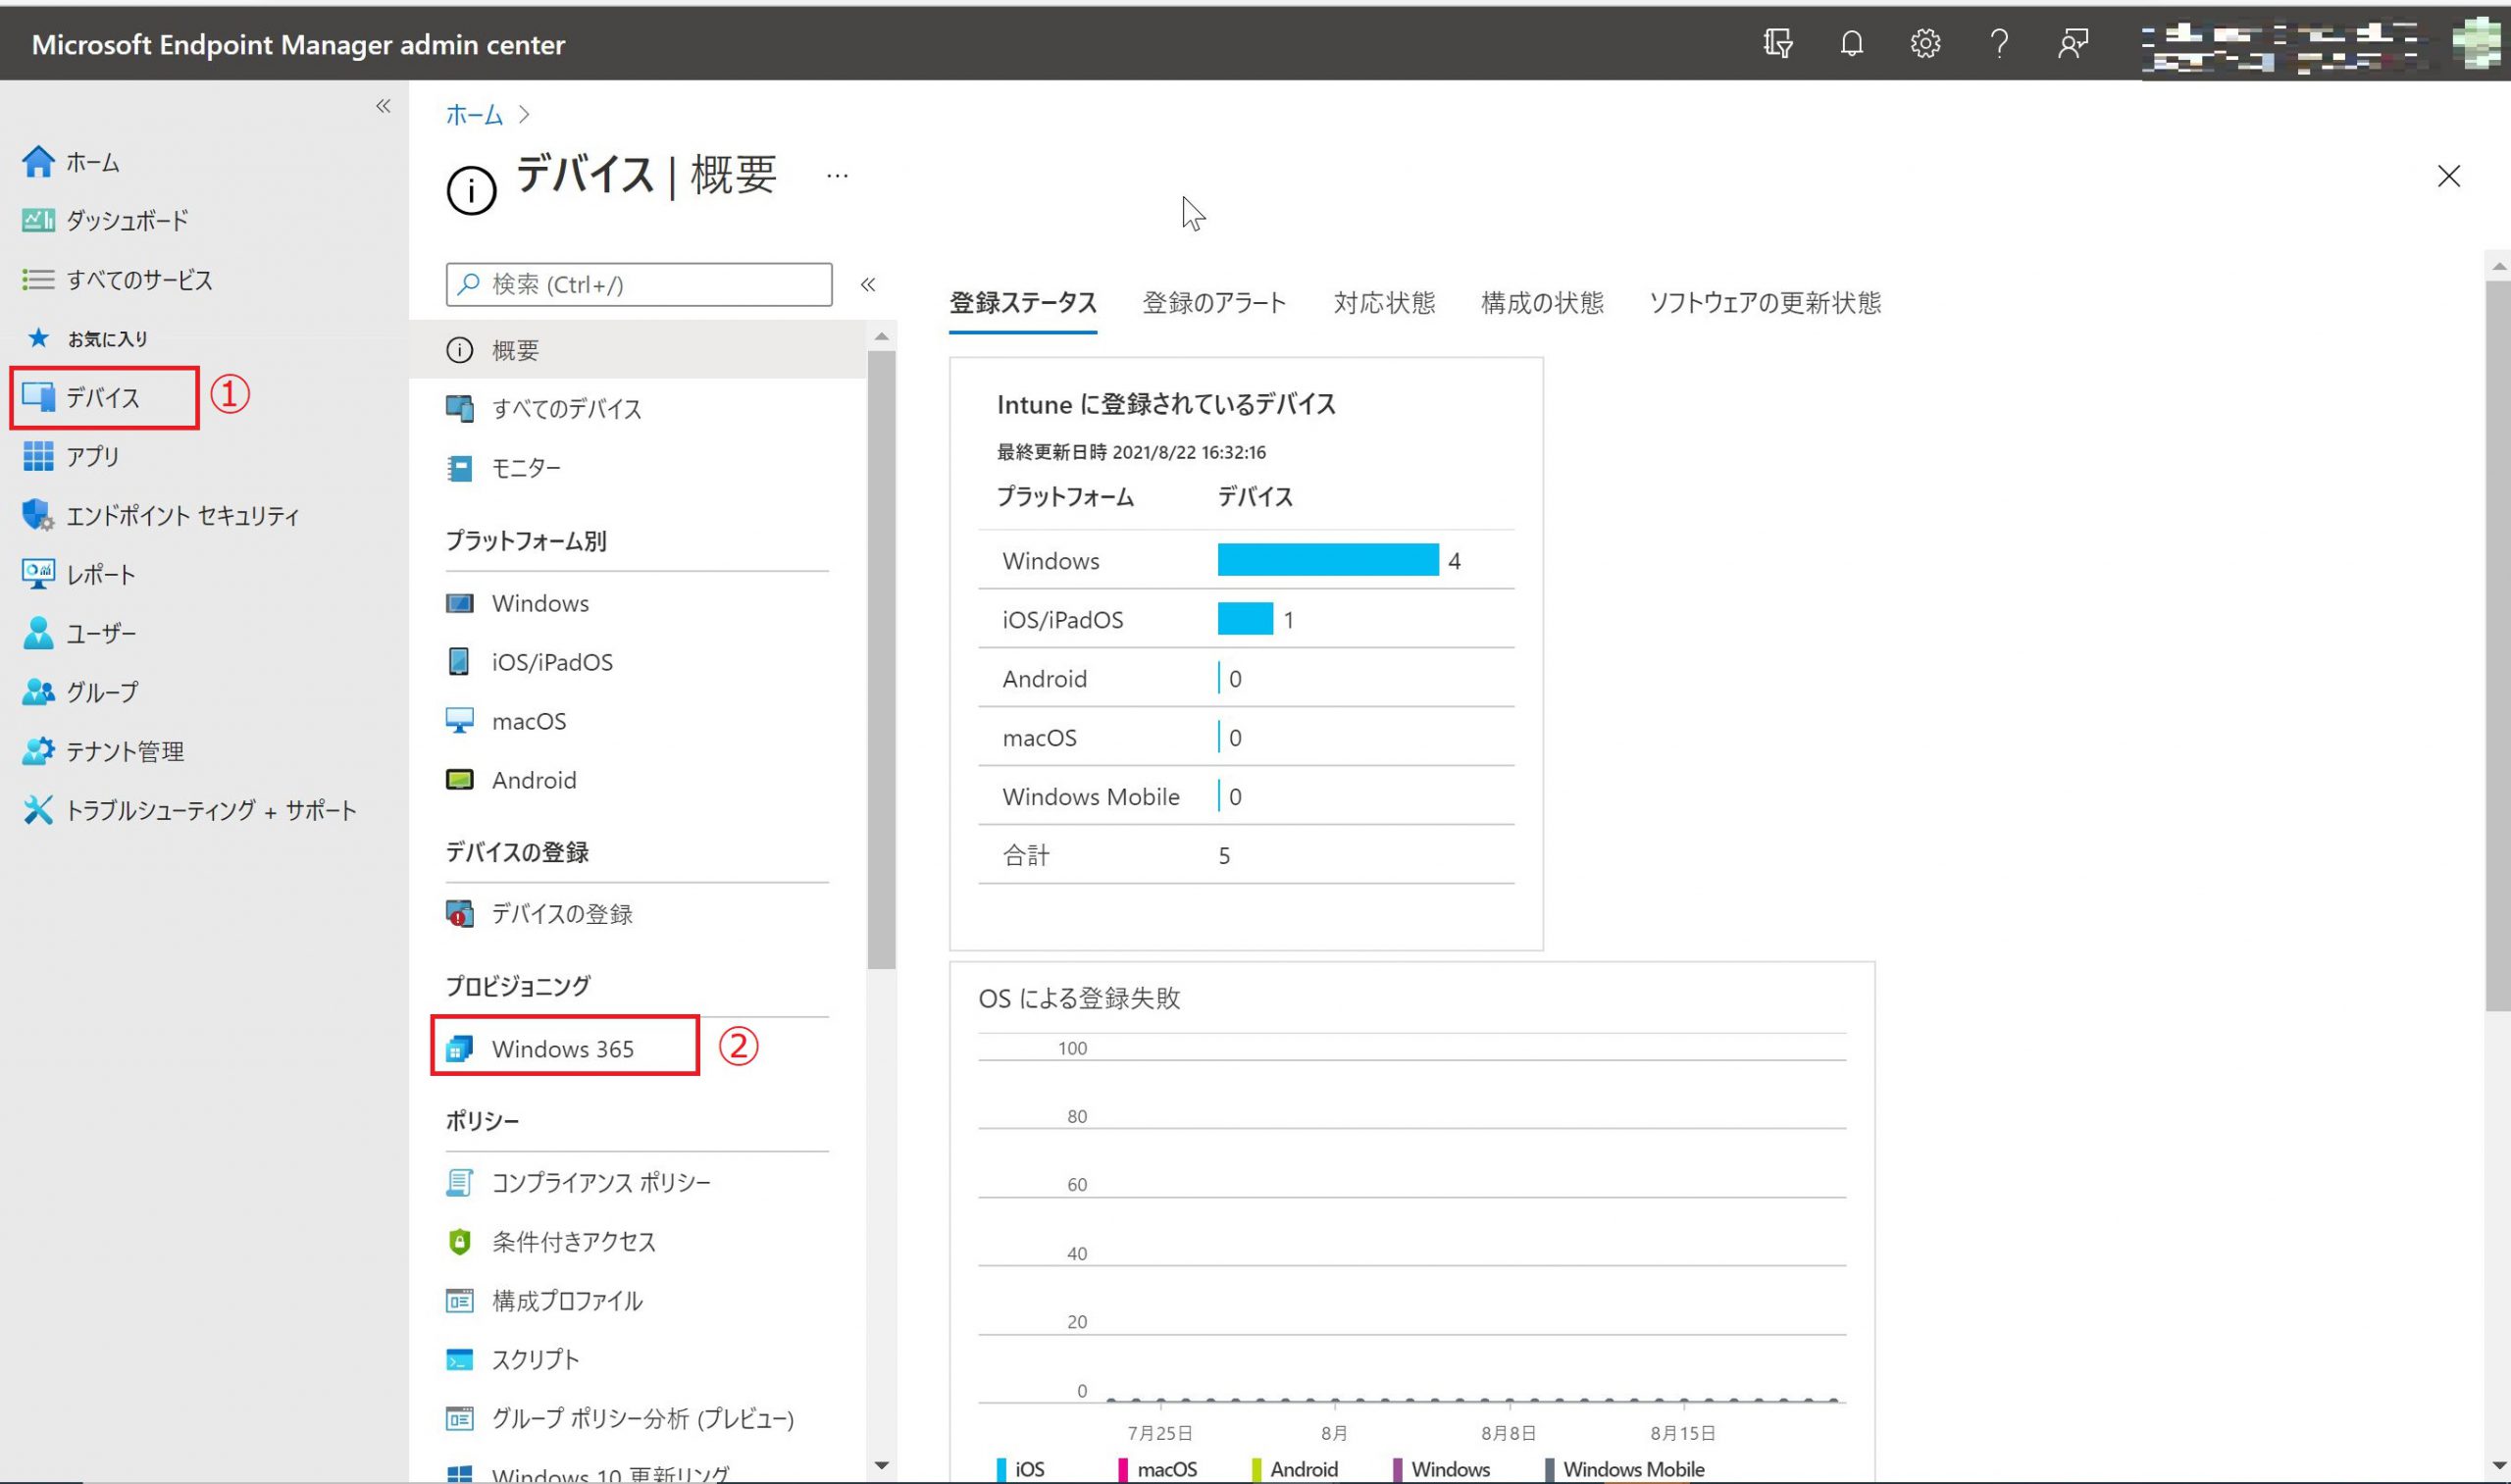Click the help question mark icon
Image resolution: width=2511 pixels, height=1484 pixels.
click(x=1998, y=43)
